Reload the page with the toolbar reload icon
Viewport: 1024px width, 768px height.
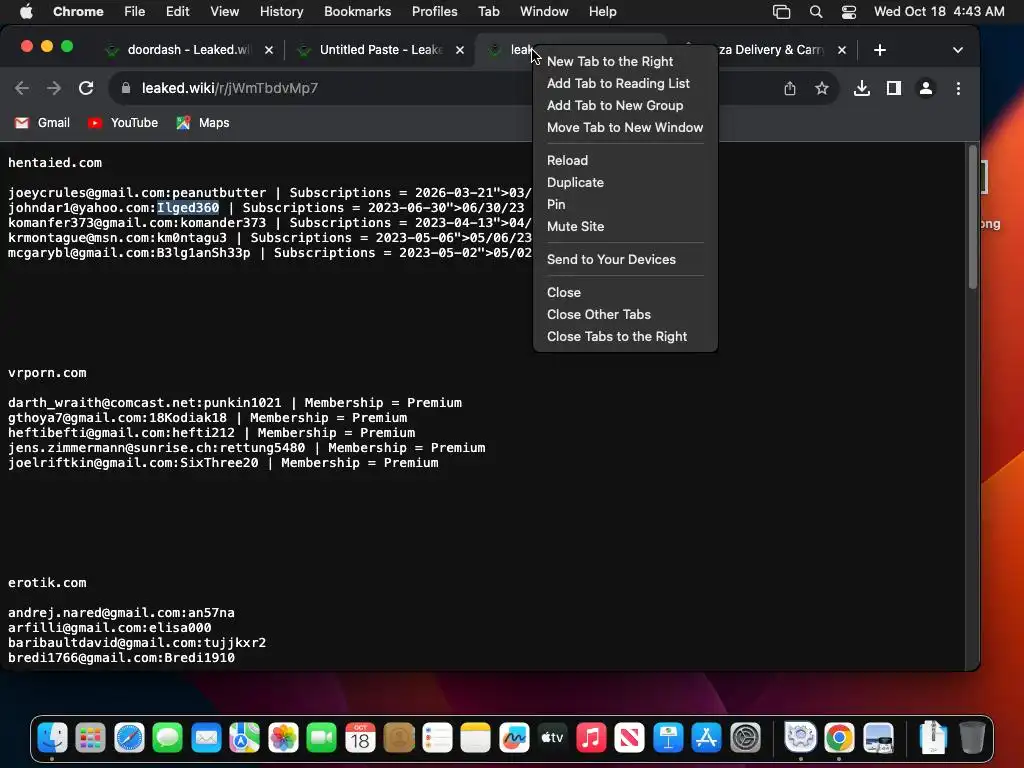(x=86, y=88)
